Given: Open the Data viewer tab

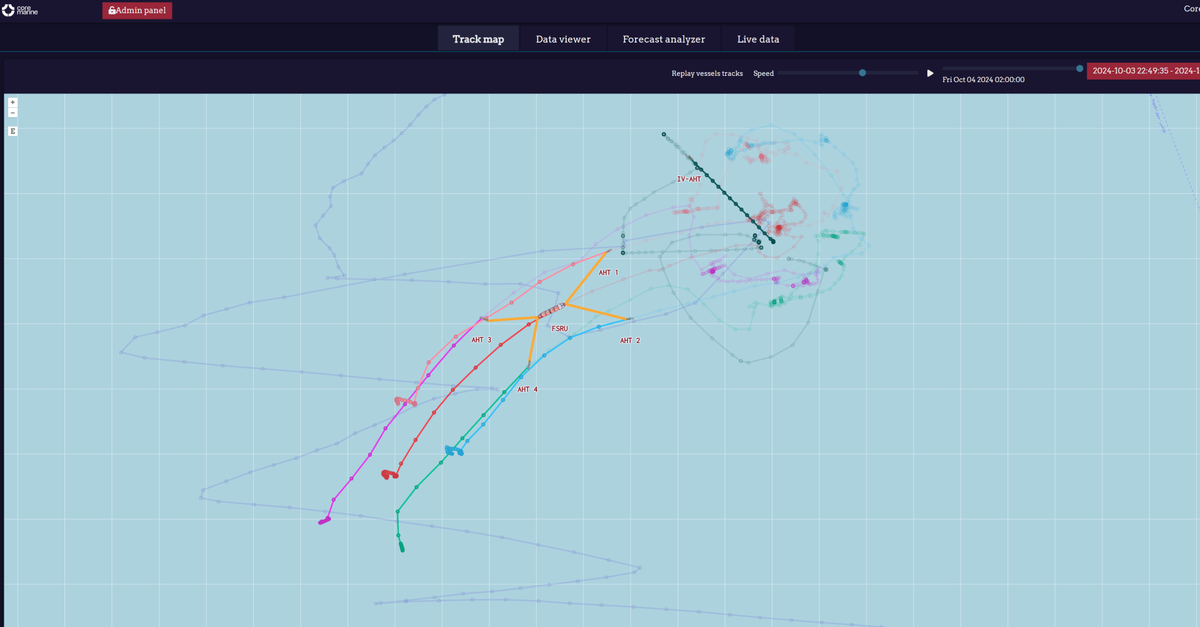Looking at the screenshot, I should (x=563, y=39).
